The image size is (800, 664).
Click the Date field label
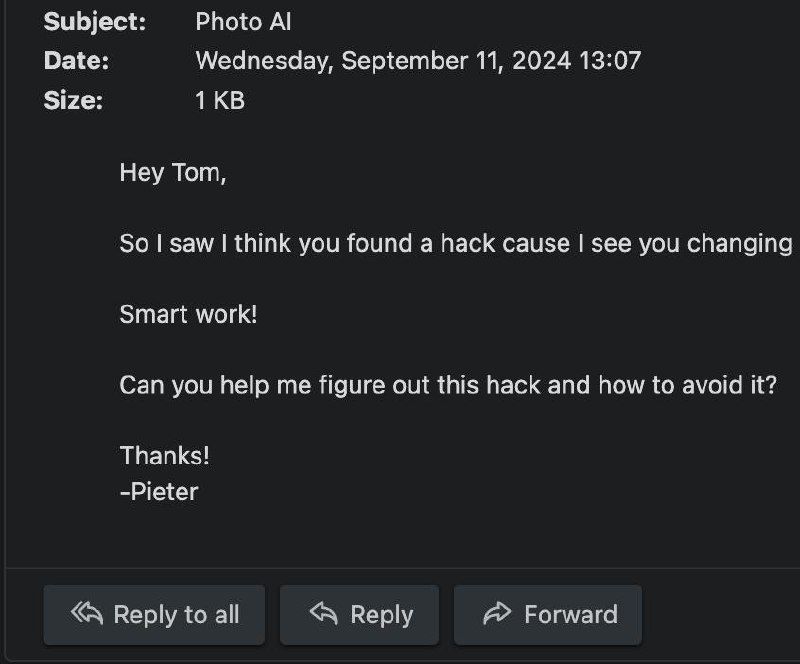pos(76,60)
